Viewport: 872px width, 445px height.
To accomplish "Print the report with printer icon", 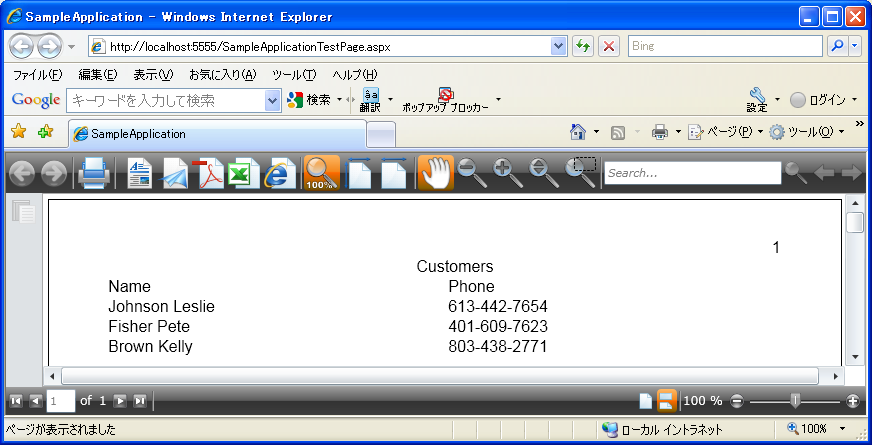I will pos(93,173).
